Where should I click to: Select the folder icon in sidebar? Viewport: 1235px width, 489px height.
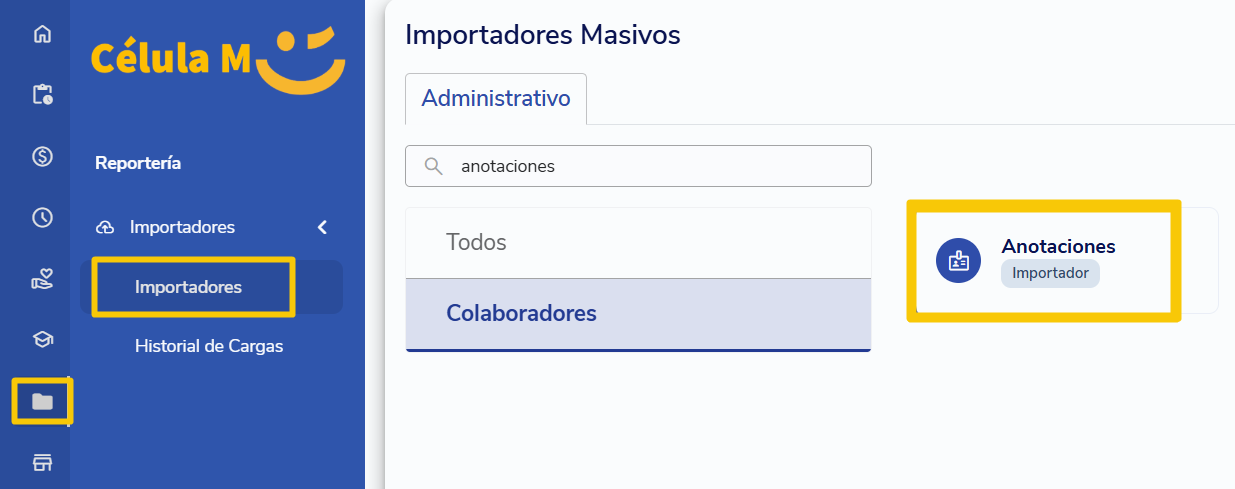click(x=42, y=402)
